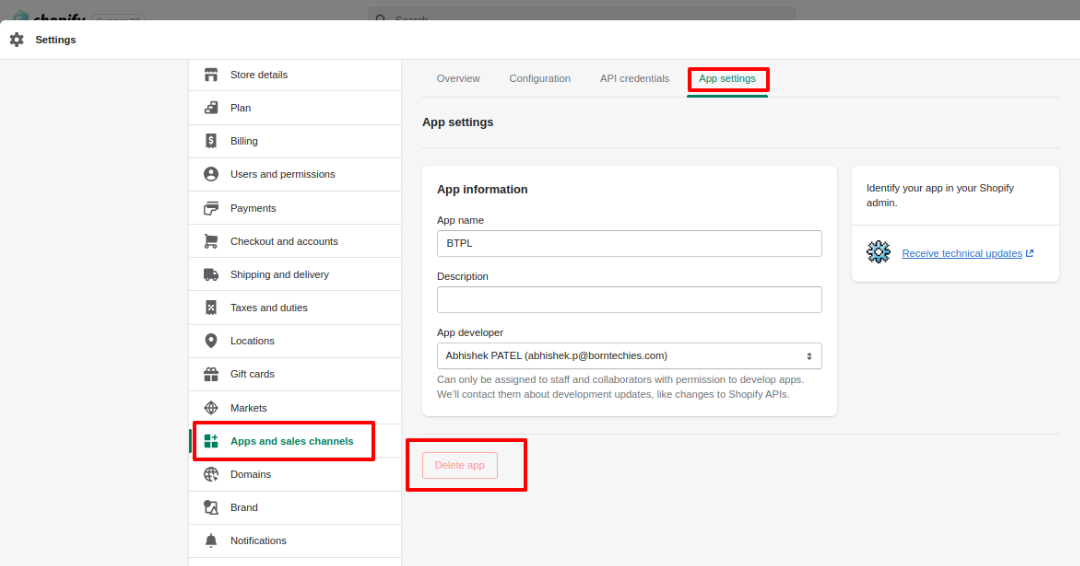
Task: Open Notifications settings
Action: 295,541
